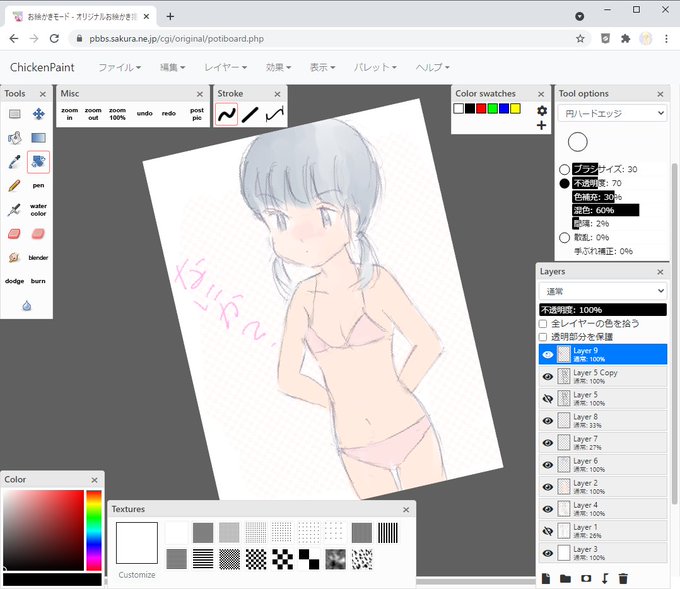Select the water color tool
Image resolution: width=680 pixels, height=589 pixels.
[x=39, y=210]
